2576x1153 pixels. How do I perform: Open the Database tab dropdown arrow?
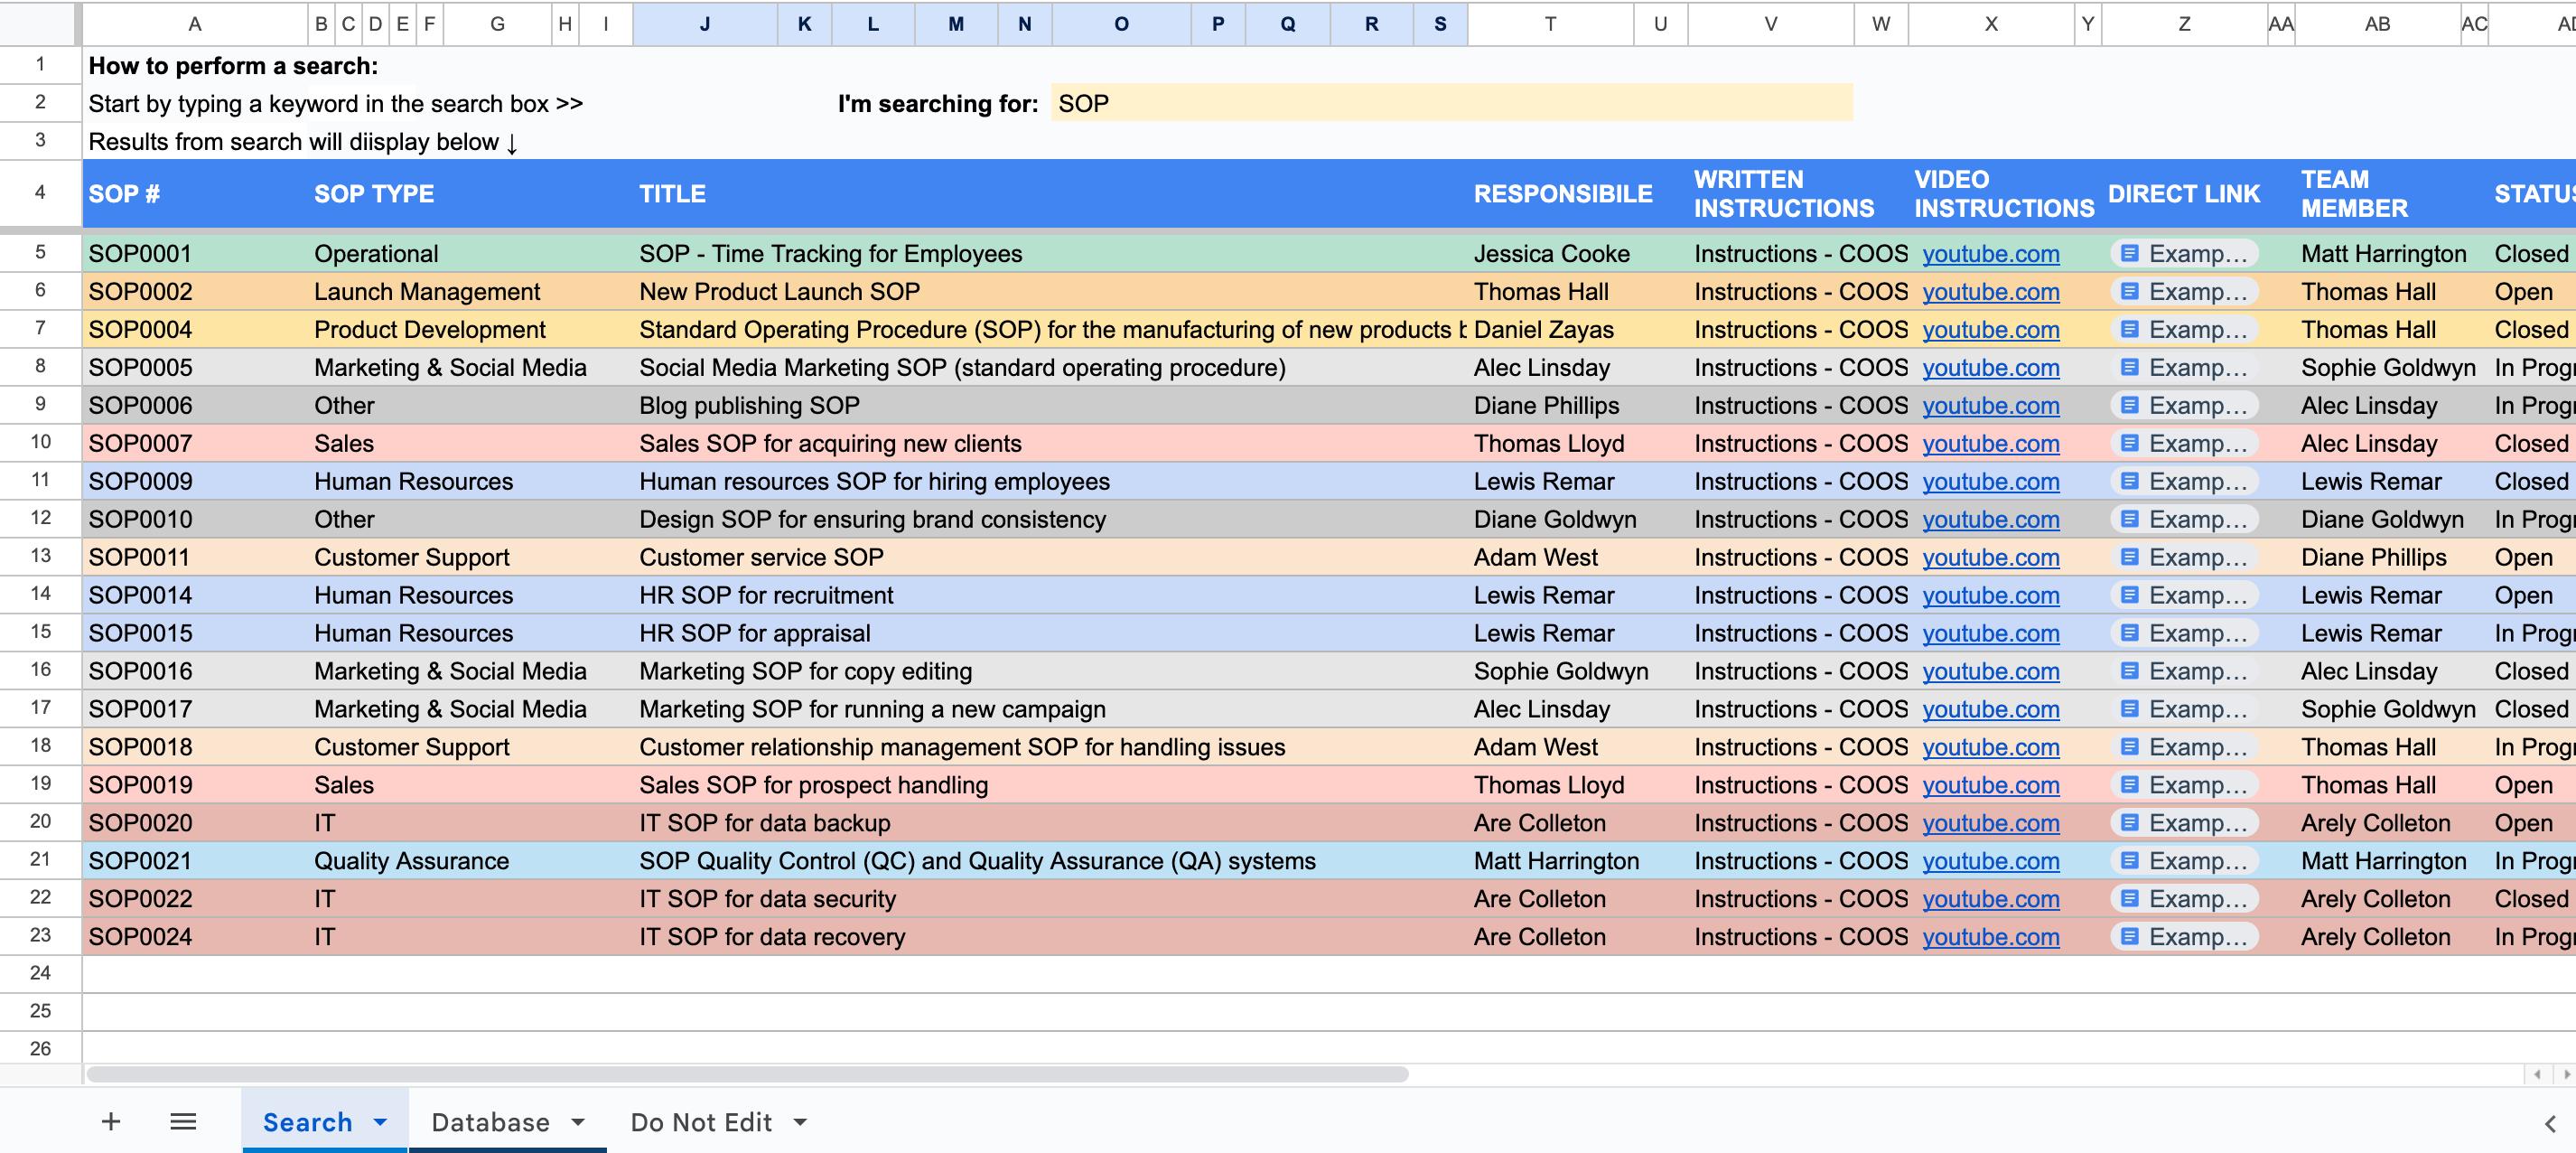[578, 1122]
